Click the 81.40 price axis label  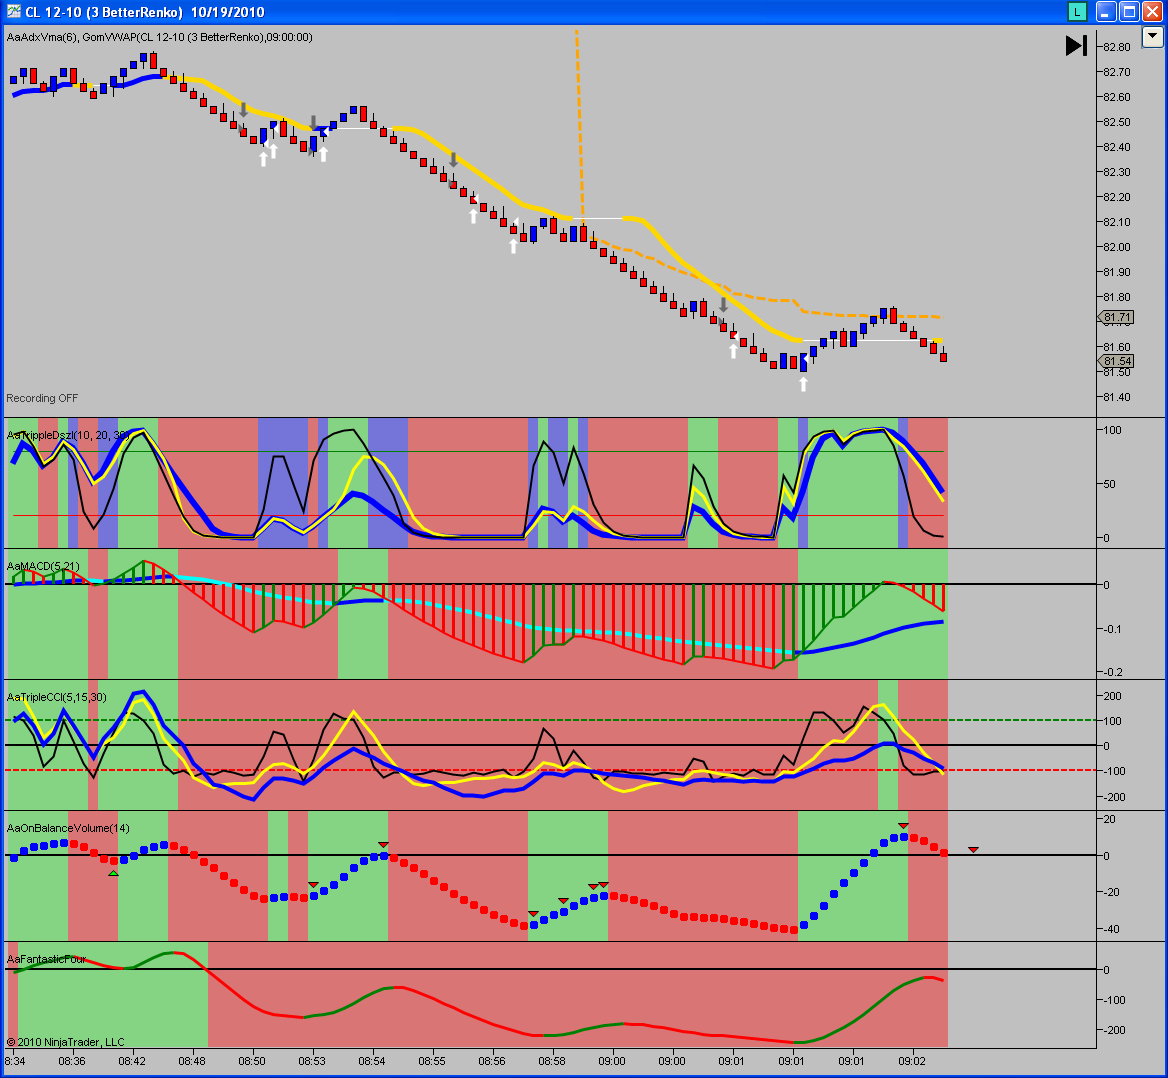tap(1117, 397)
